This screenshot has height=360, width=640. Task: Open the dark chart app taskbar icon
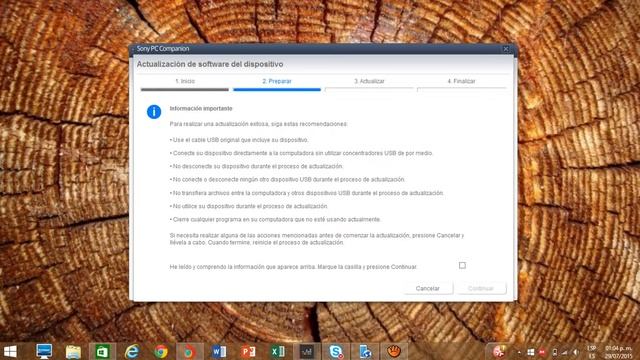click(307, 351)
